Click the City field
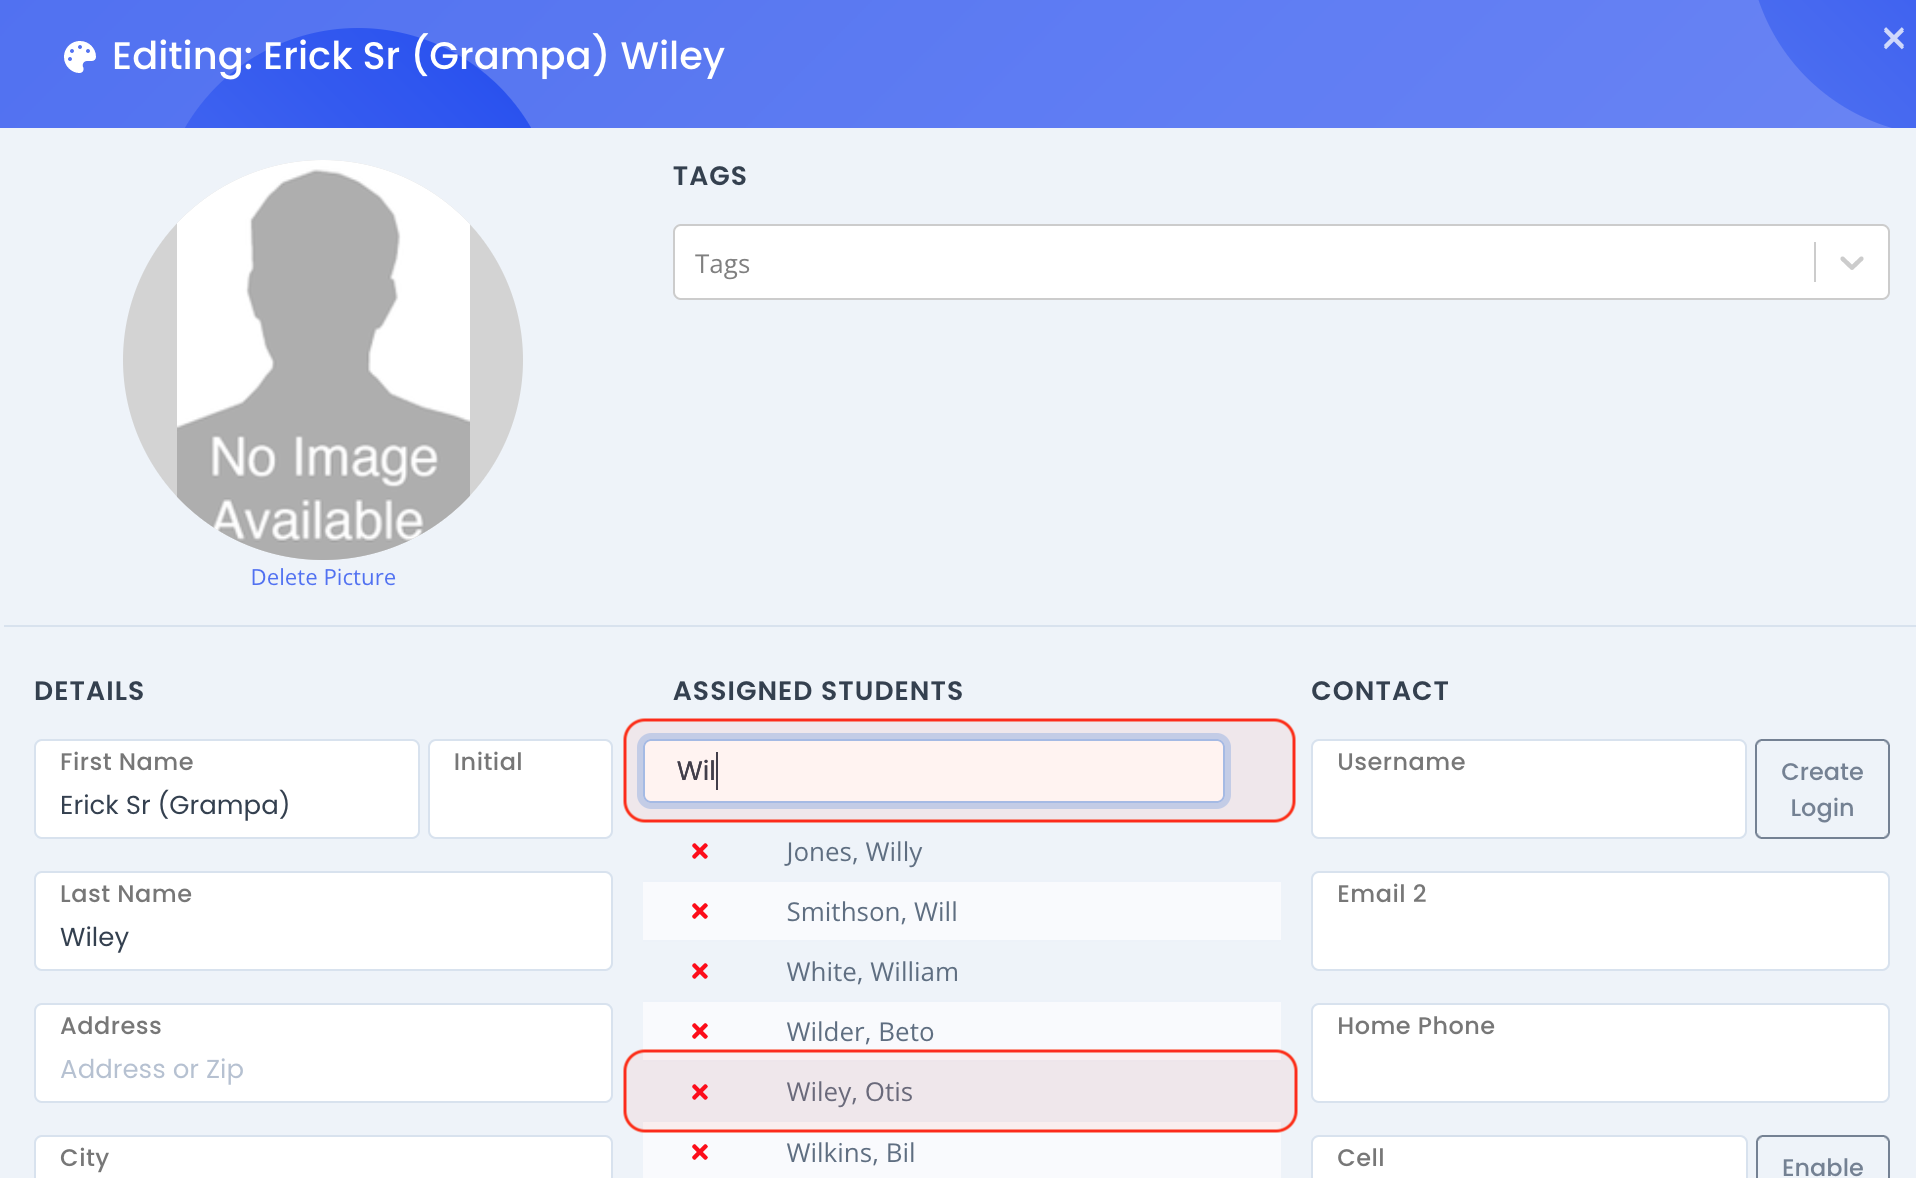Viewport: 1916px width, 1178px height. (323, 1158)
